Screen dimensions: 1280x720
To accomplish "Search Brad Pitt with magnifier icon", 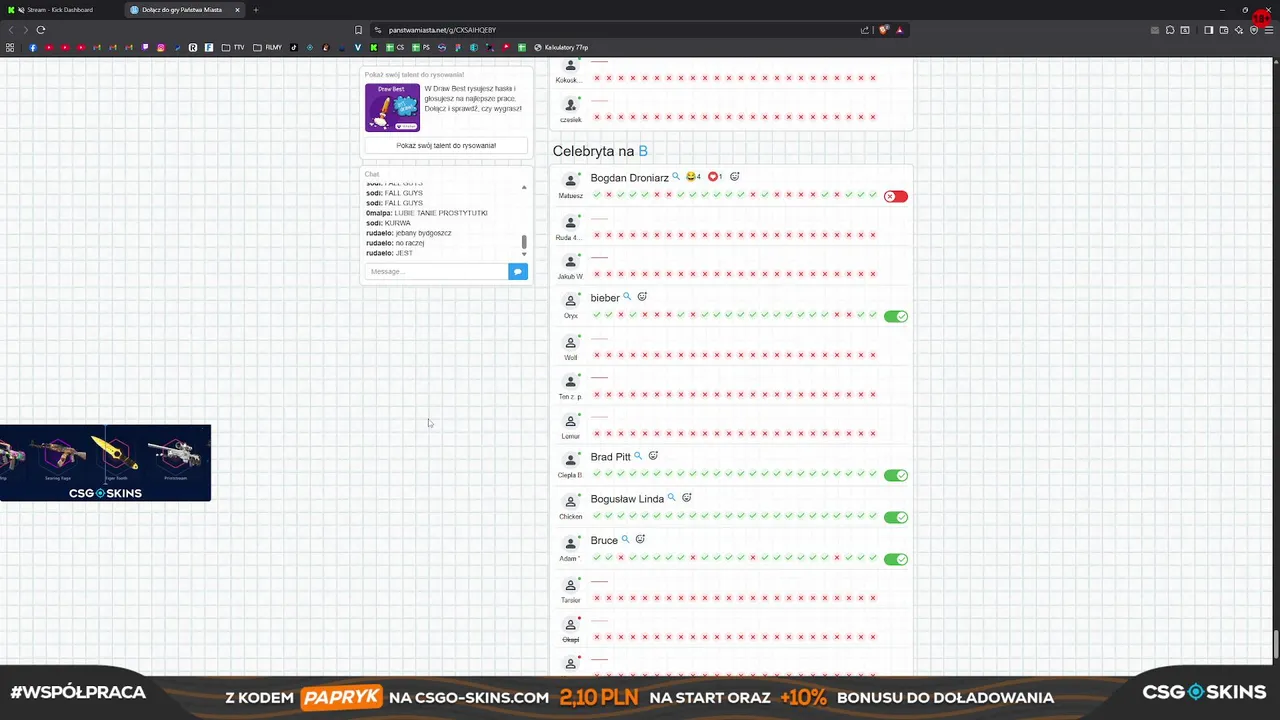I will pos(638,456).
